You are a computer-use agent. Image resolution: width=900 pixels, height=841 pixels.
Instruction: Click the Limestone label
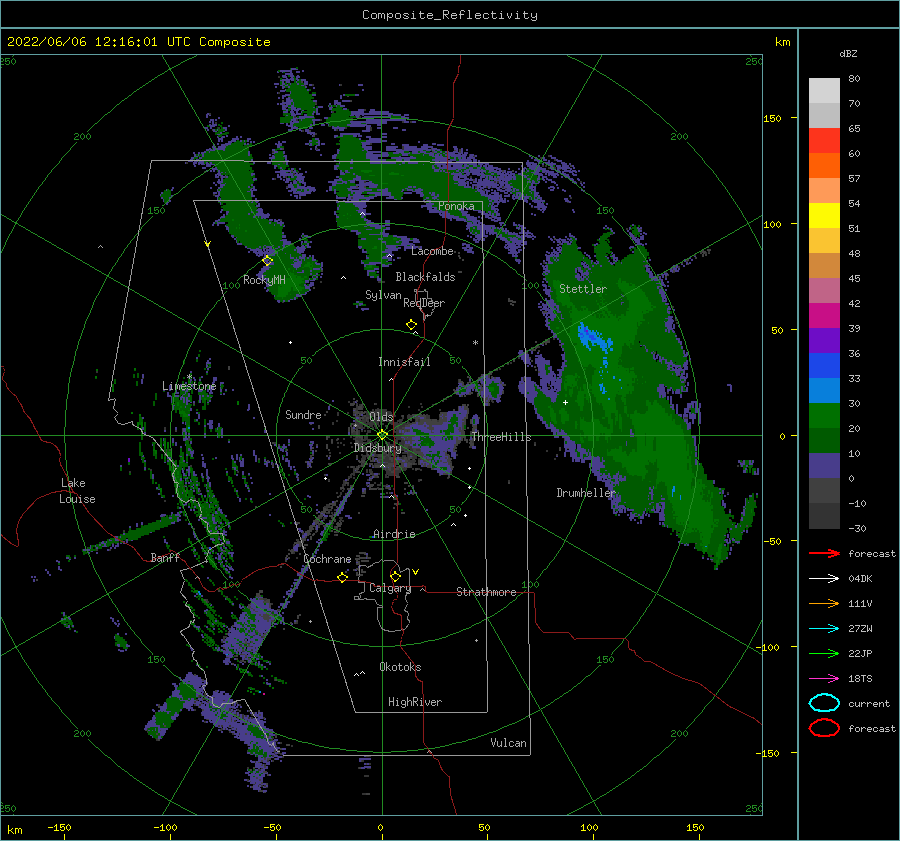tap(189, 386)
